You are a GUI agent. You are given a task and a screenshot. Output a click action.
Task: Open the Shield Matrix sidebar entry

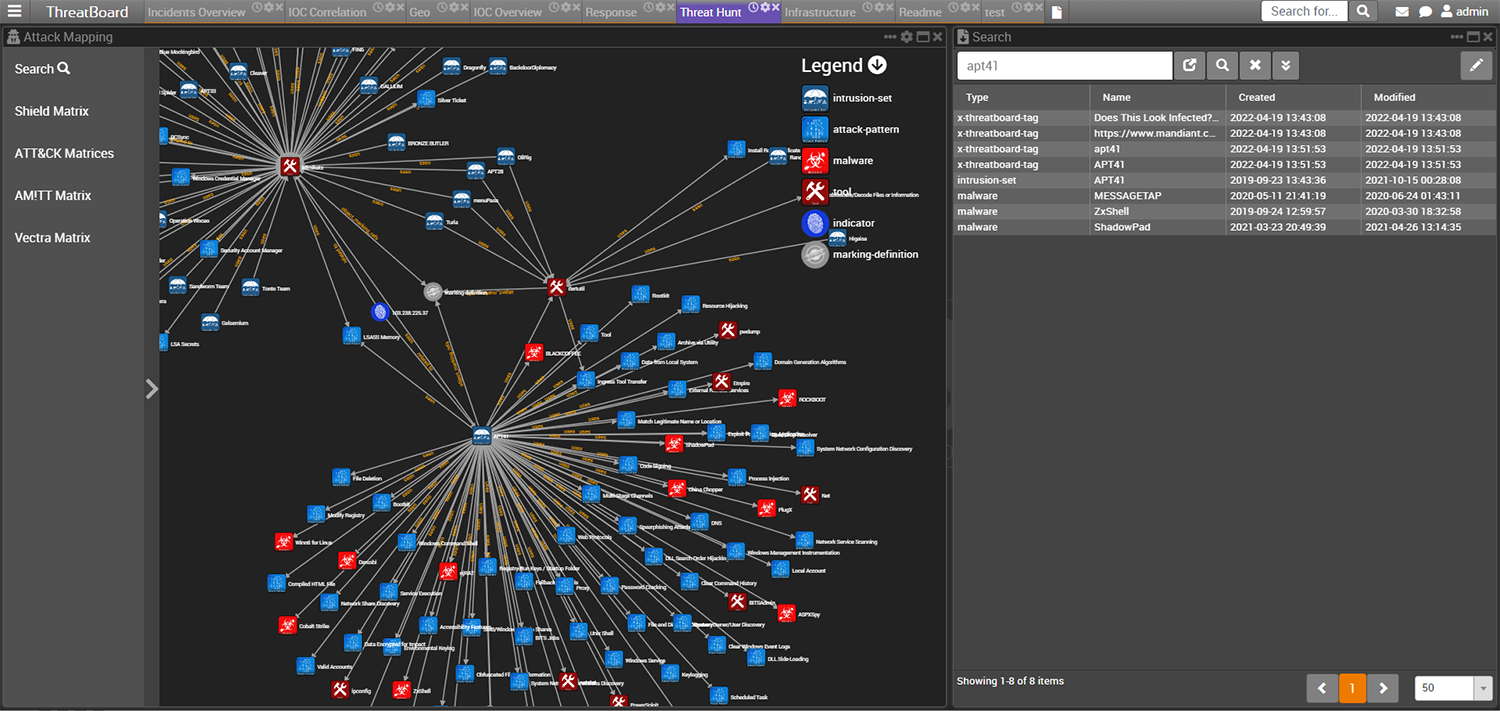pyautogui.click(x=52, y=111)
